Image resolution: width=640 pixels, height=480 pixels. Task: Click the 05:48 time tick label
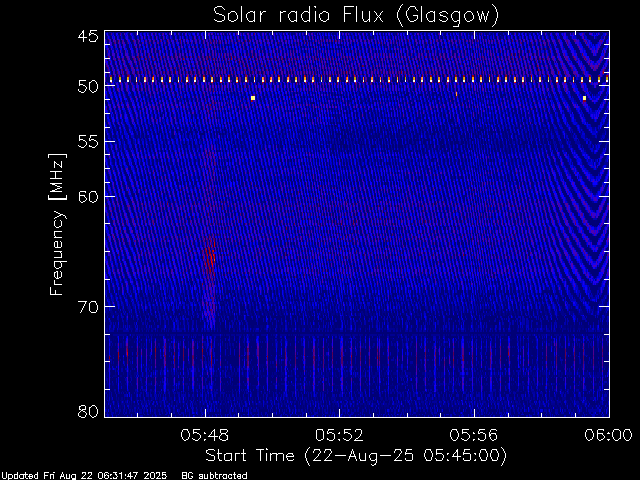(x=204, y=435)
